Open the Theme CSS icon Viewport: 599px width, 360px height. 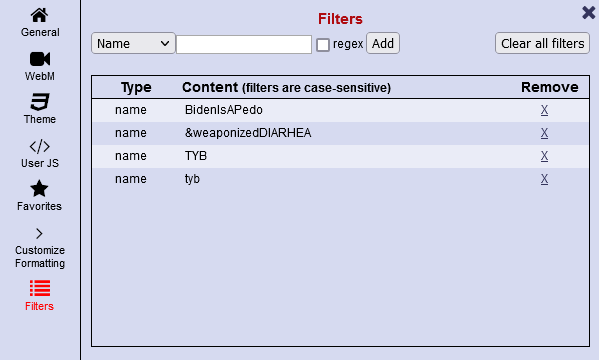[x=40, y=102]
